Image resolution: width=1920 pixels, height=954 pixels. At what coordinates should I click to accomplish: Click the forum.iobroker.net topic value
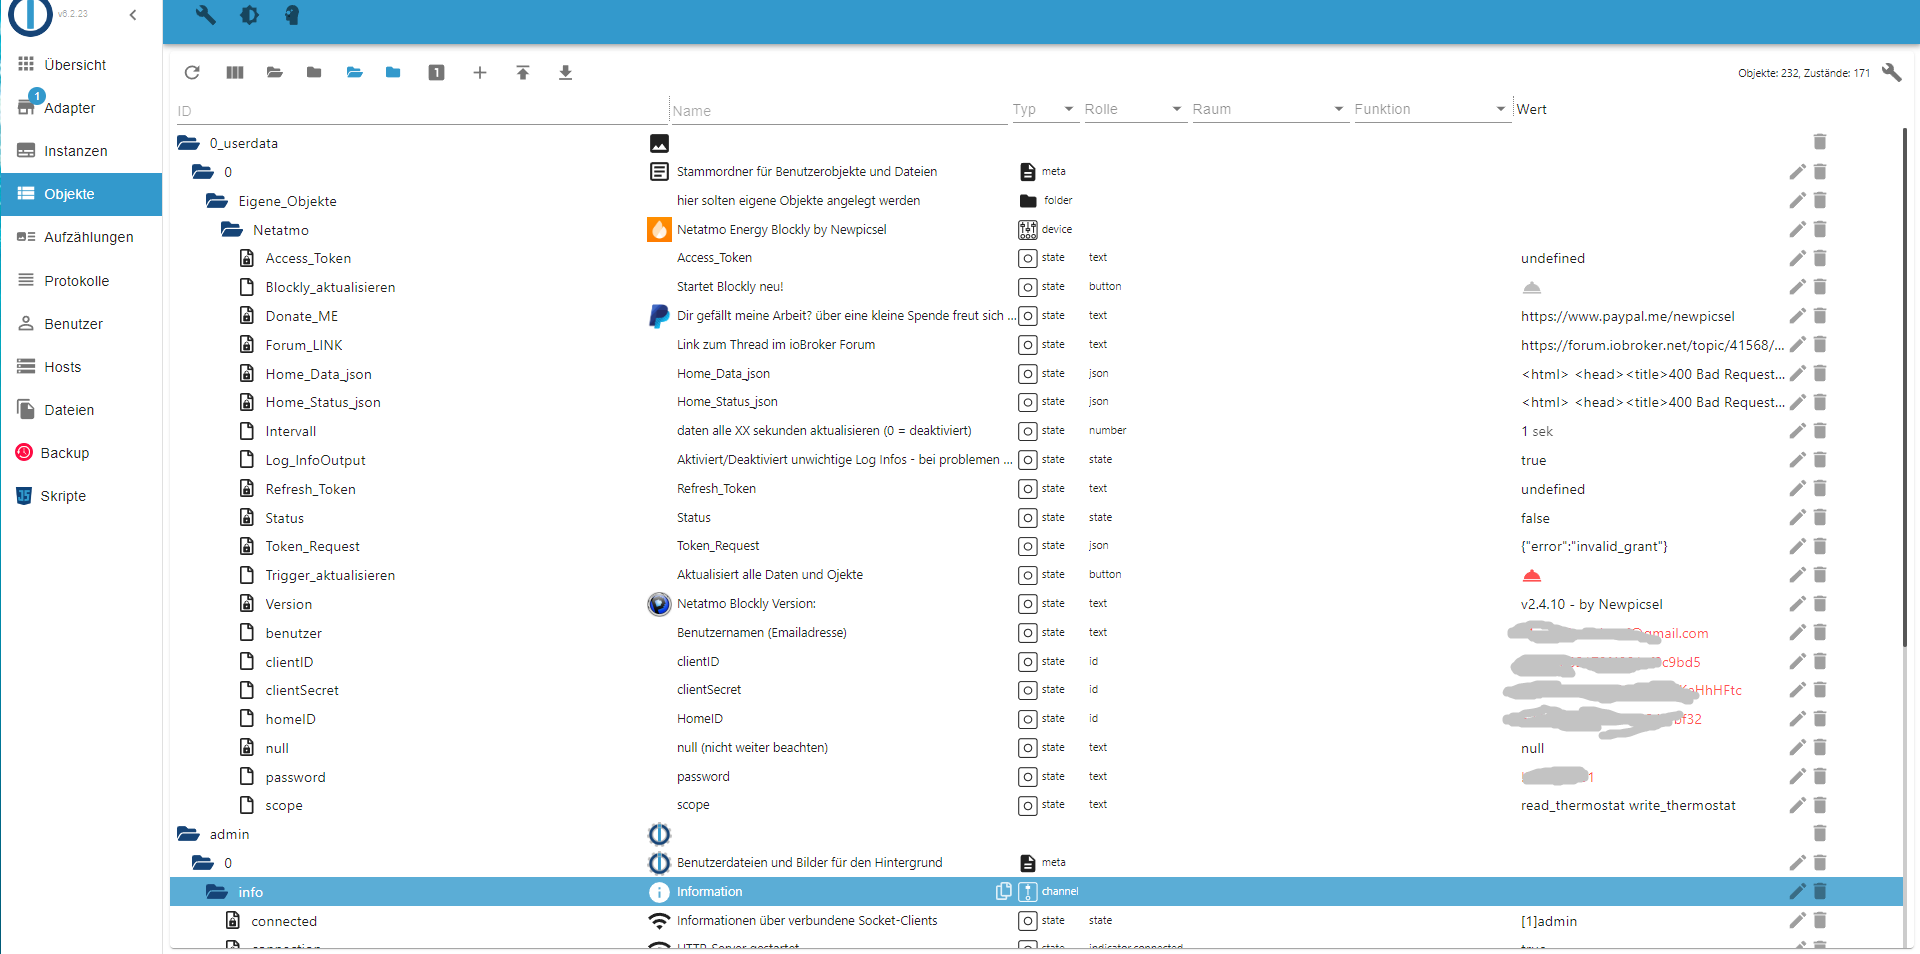coord(1652,345)
